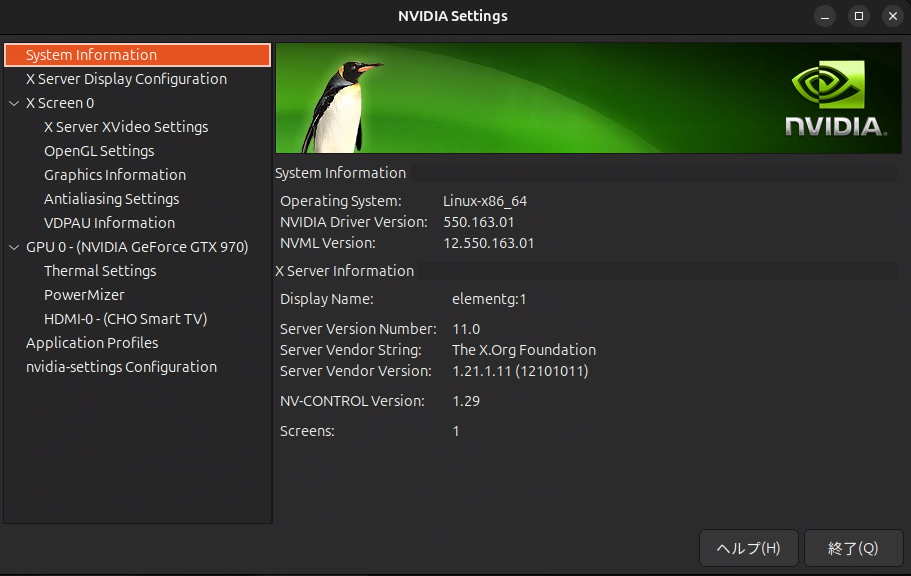Click the Server Vendor String: label
911x576 pixels.
pyautogui.click(x=351, y=350)
